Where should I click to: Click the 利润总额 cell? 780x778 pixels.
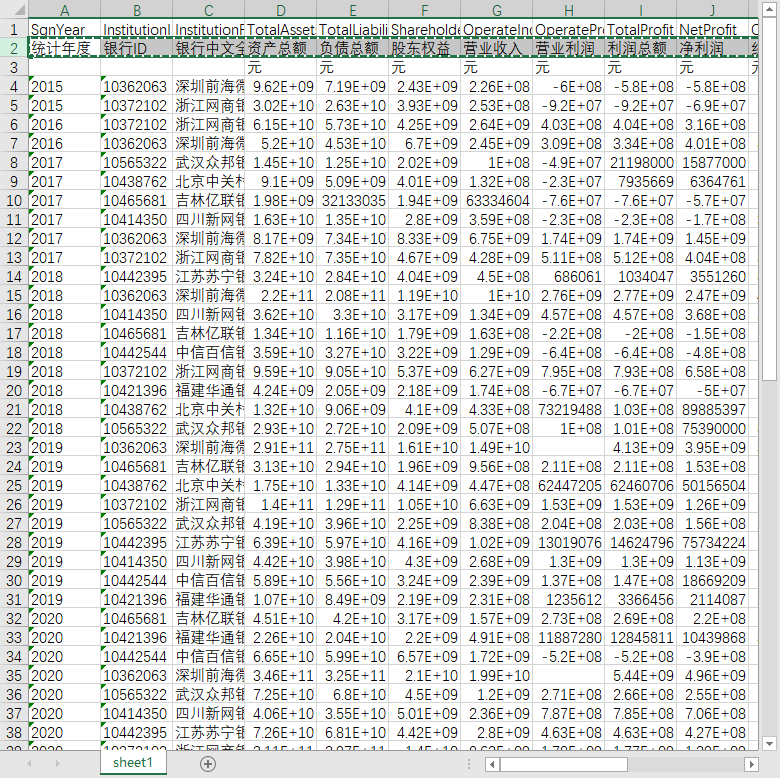tap(641, 48)
